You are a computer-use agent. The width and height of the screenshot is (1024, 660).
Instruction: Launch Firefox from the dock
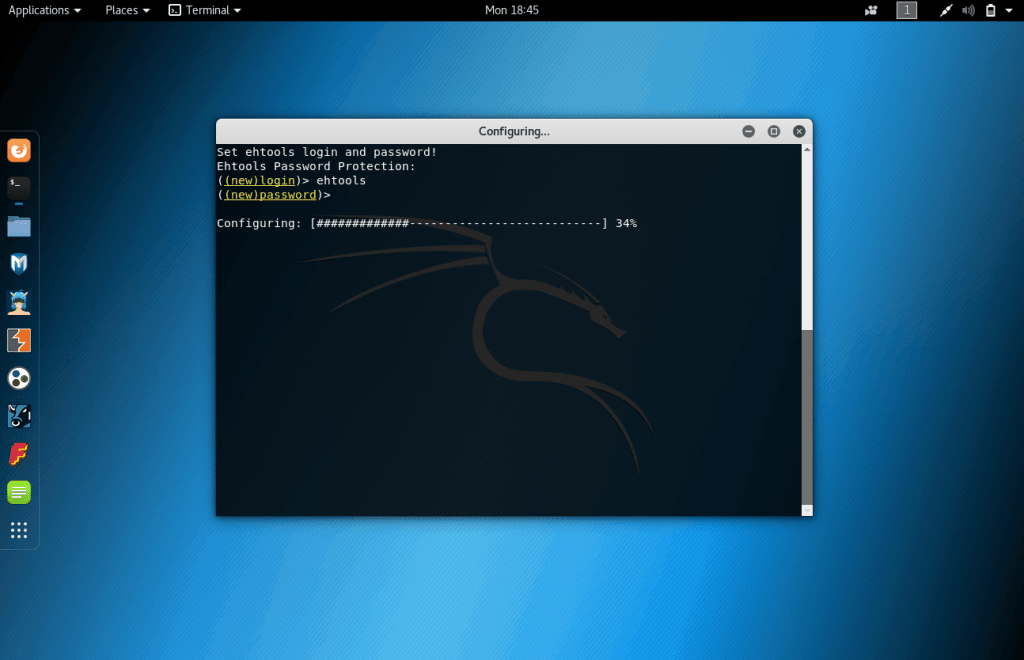pos(19,151)
